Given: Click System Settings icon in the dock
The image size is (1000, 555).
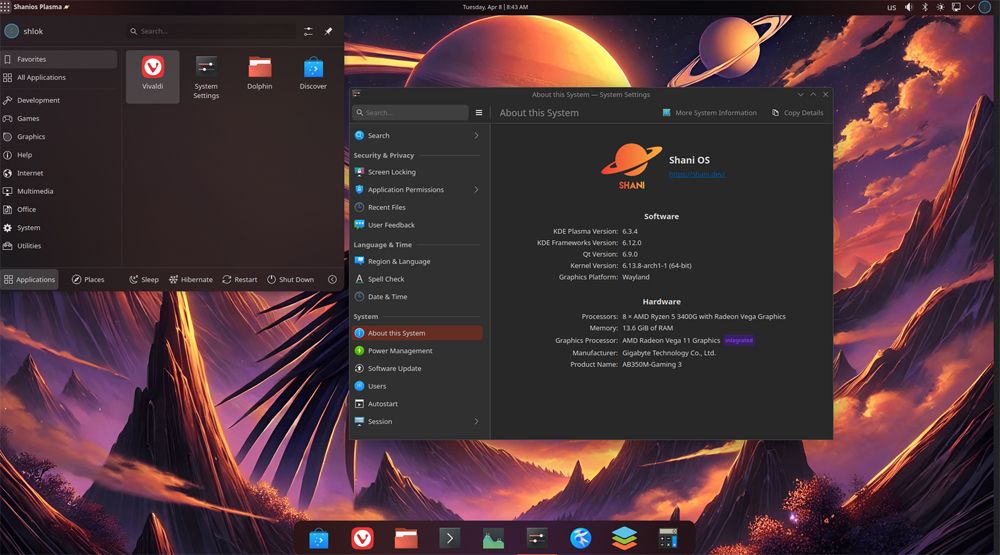Looking at the screenshot, I should point(537,539).
